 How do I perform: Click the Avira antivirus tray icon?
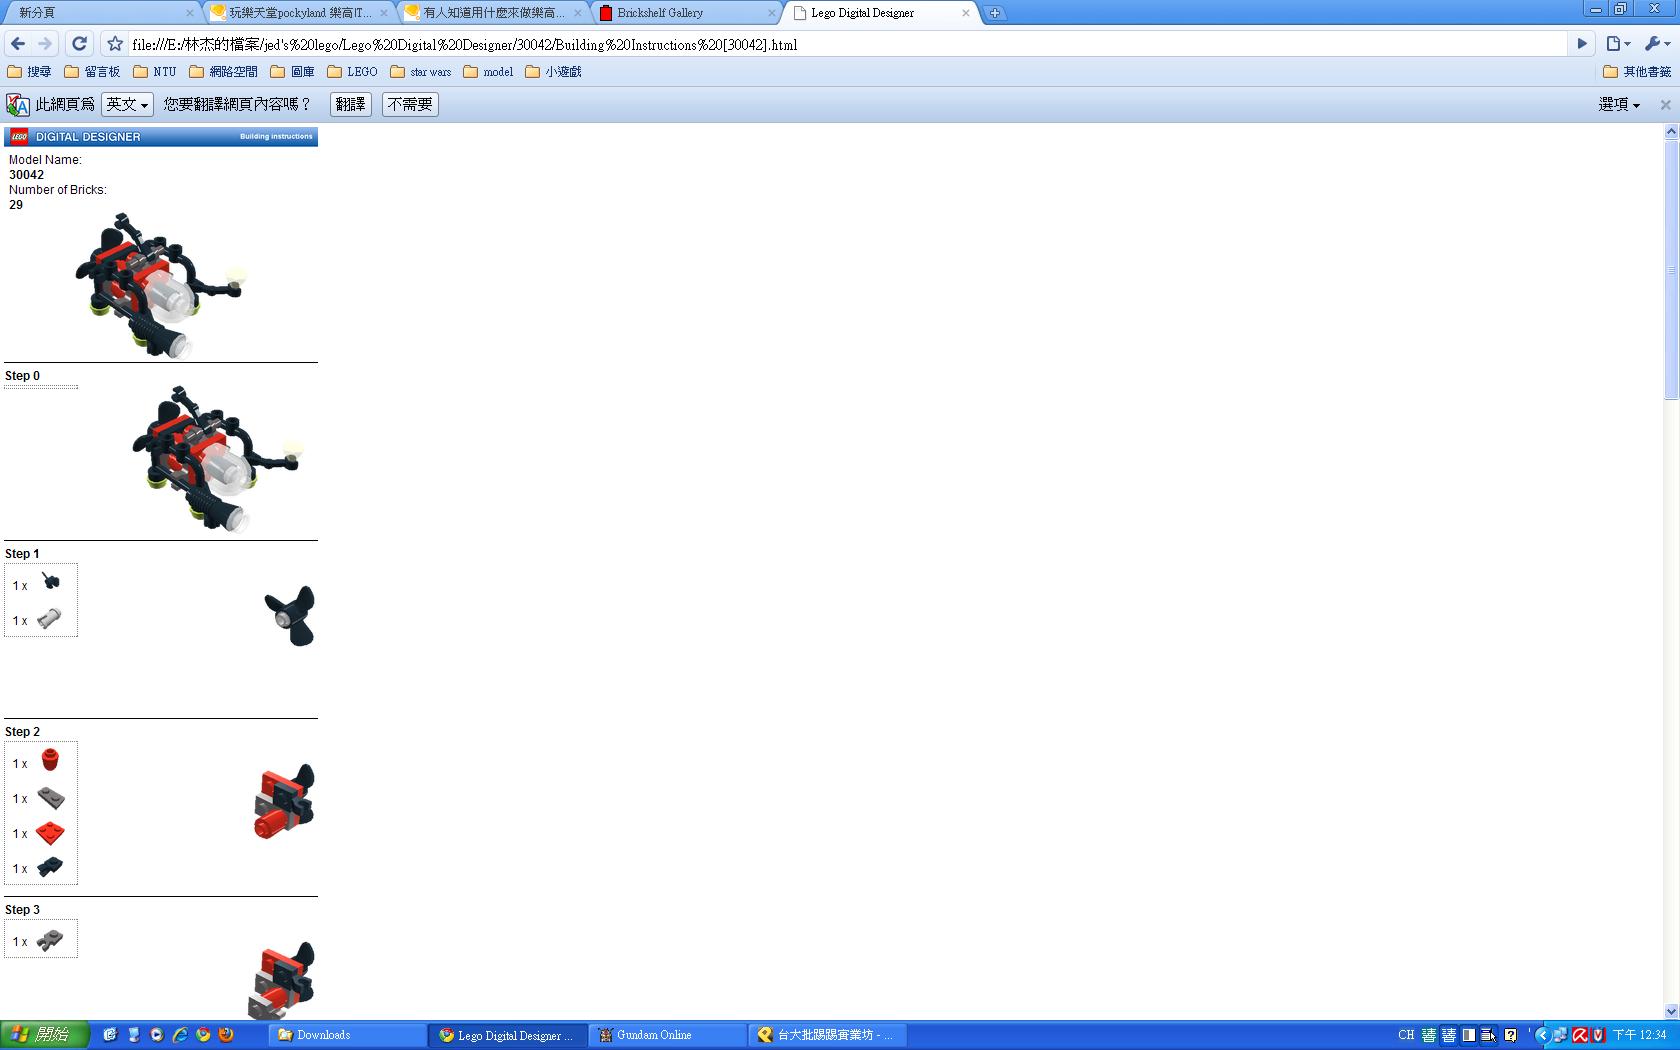point(1580,1035)
